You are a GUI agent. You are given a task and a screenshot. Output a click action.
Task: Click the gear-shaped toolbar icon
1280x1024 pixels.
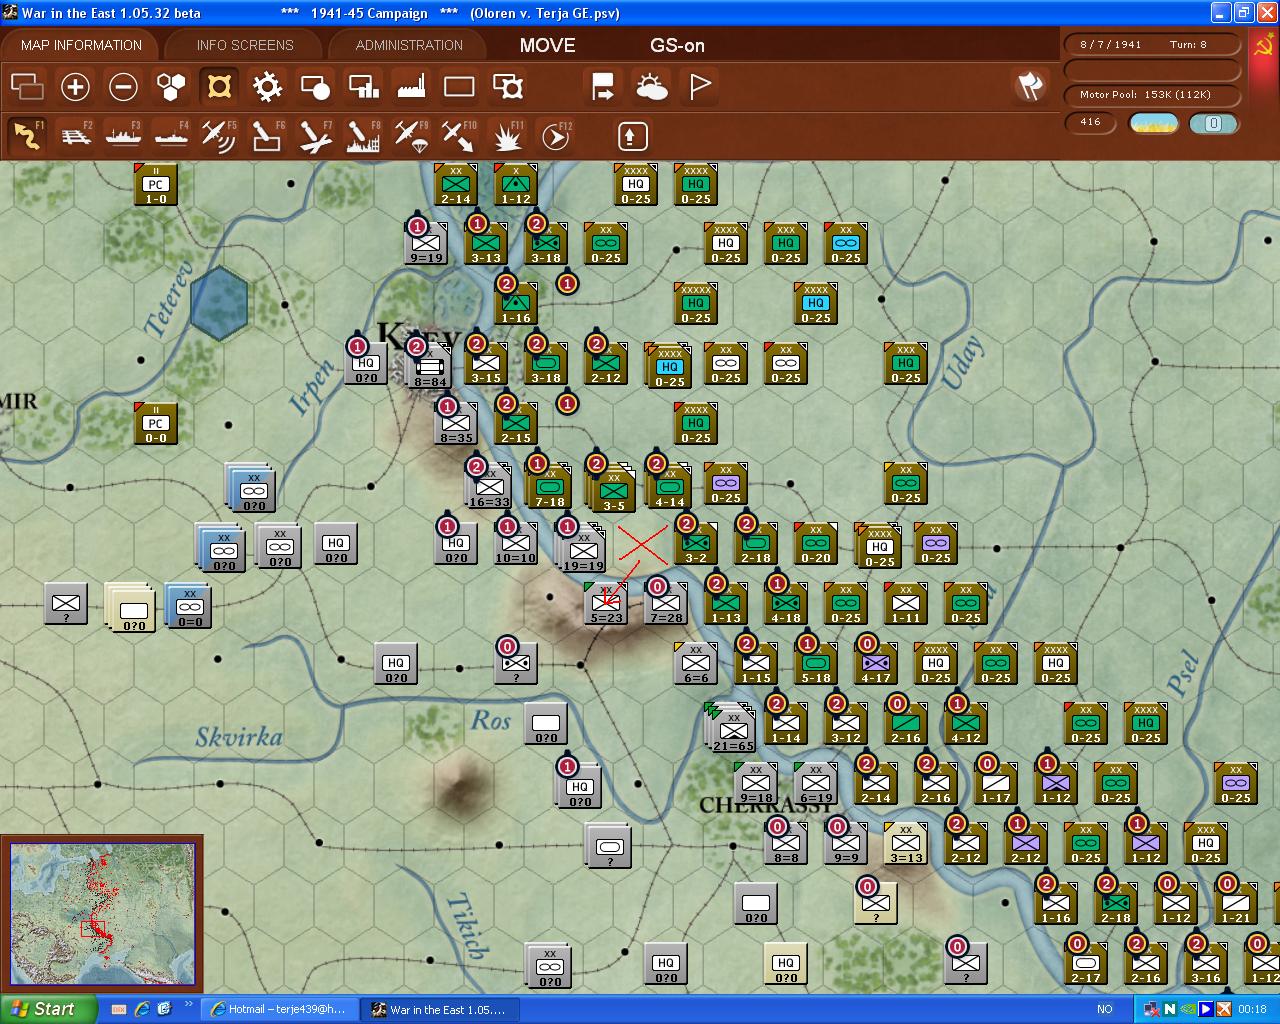(267, 87)
